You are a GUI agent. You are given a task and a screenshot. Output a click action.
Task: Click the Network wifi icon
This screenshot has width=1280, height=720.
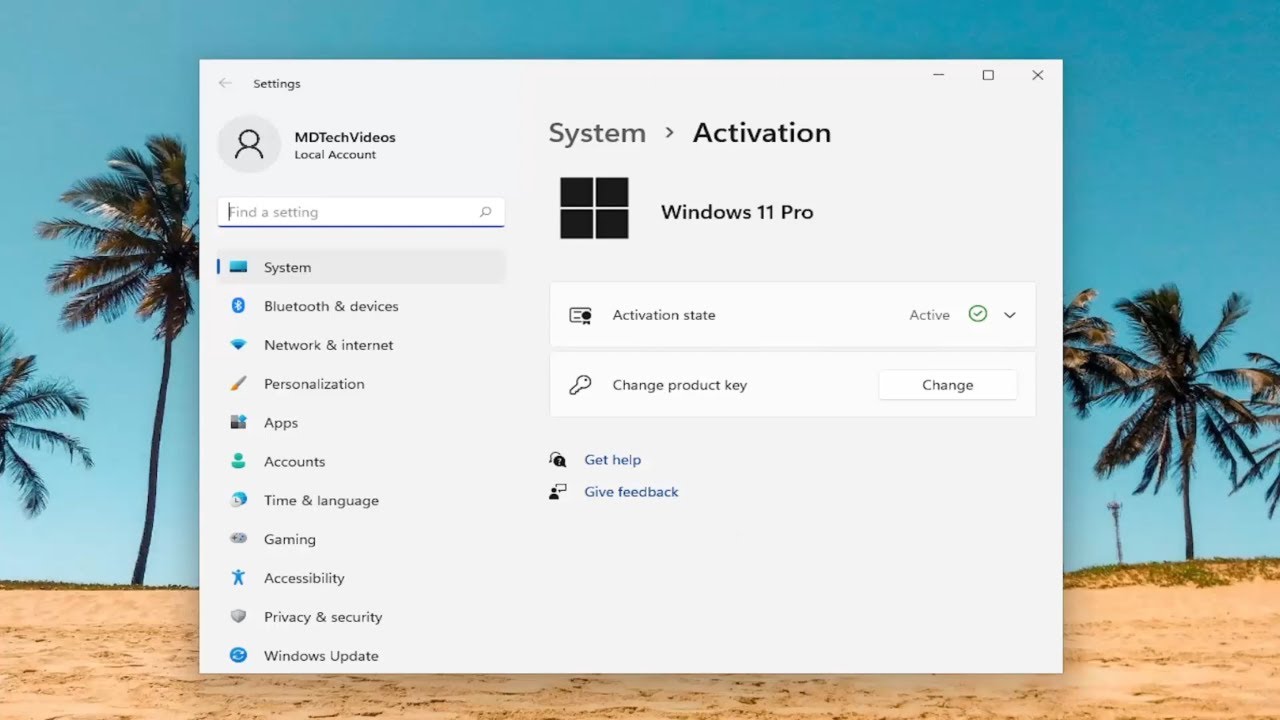pos(238,345)
